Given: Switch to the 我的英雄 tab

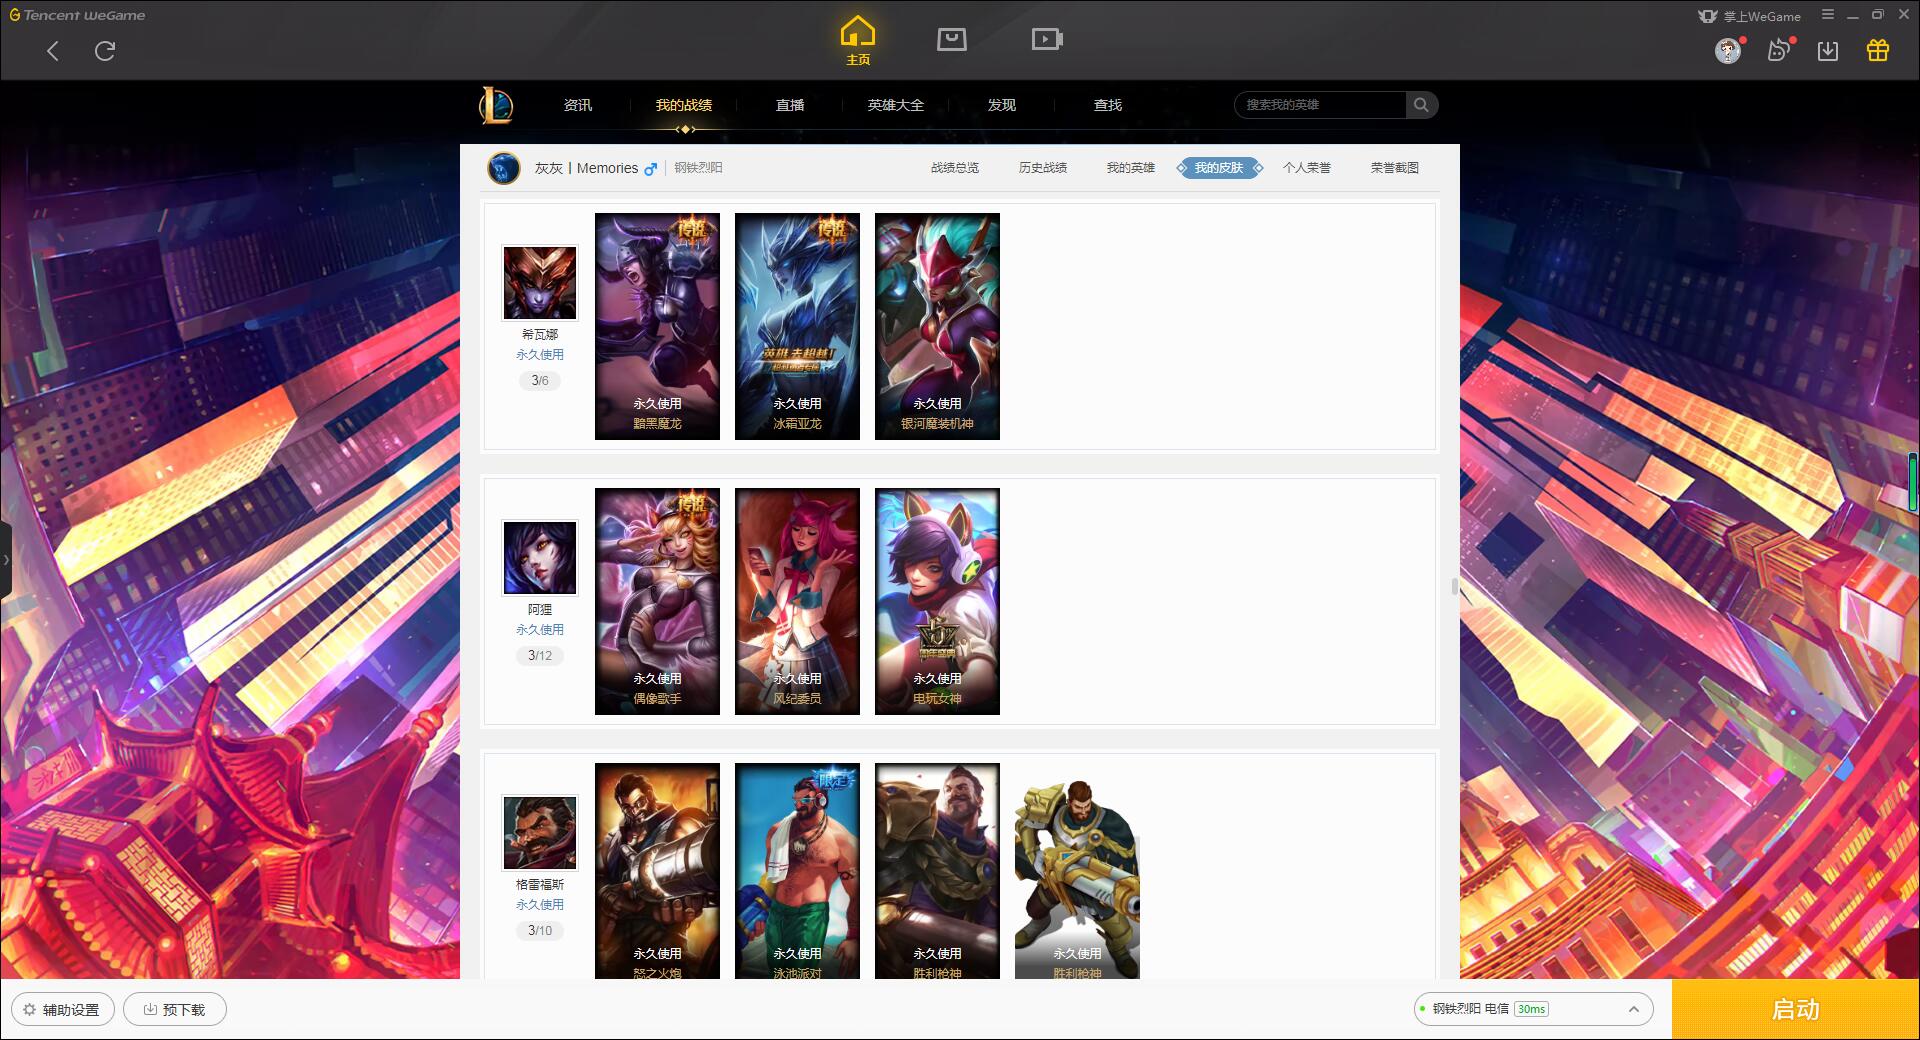Looking at the screenshot, I should tap(1131, 168).
